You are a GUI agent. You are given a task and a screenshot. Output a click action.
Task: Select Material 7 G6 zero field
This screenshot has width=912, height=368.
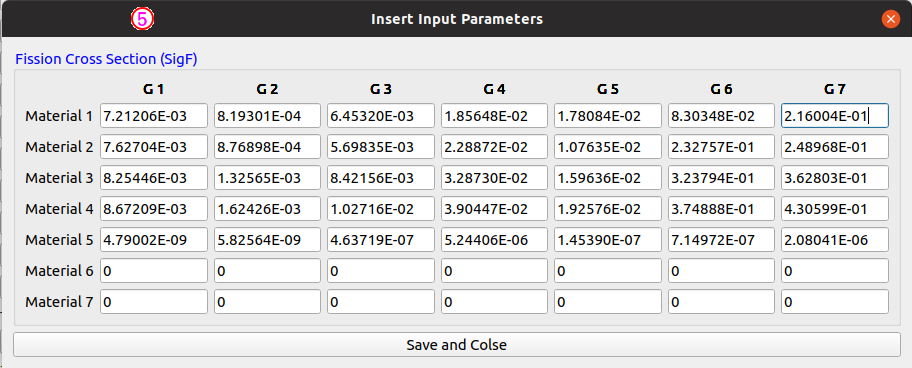click(721, 302)
